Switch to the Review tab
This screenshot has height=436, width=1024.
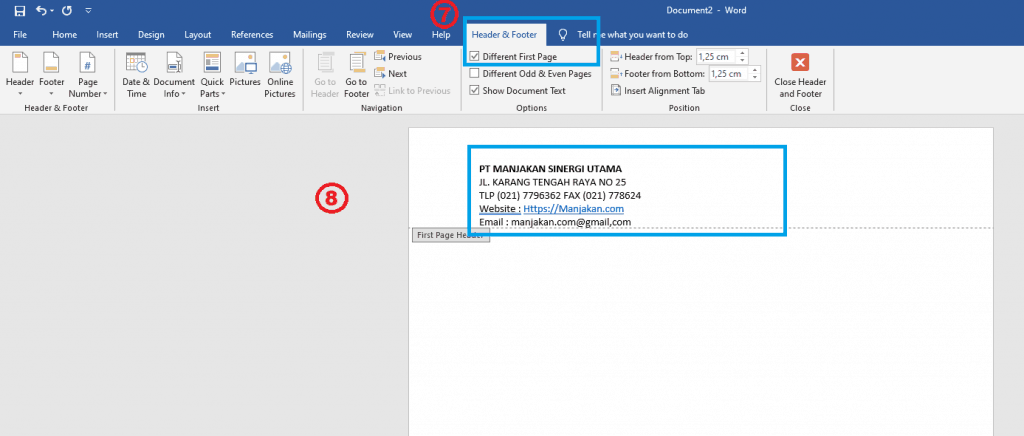[360, 35]
